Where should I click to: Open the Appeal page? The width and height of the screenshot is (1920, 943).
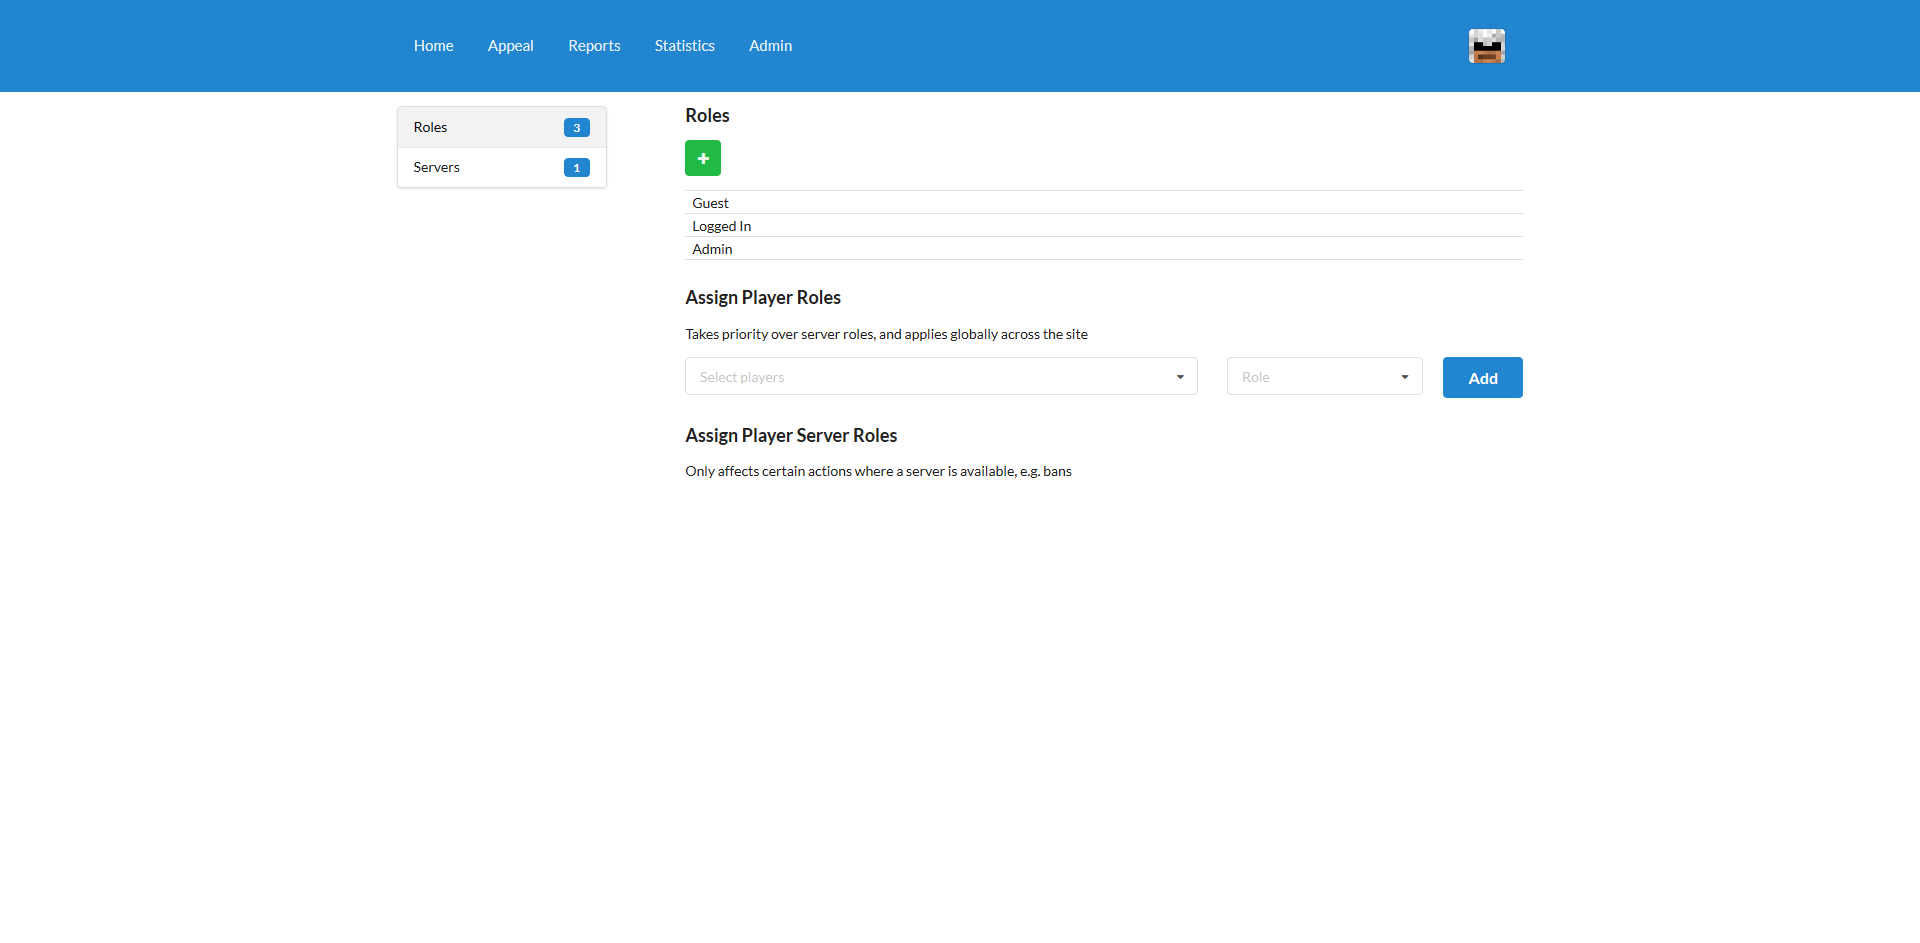pyautogui.click(x=511, y=46)
